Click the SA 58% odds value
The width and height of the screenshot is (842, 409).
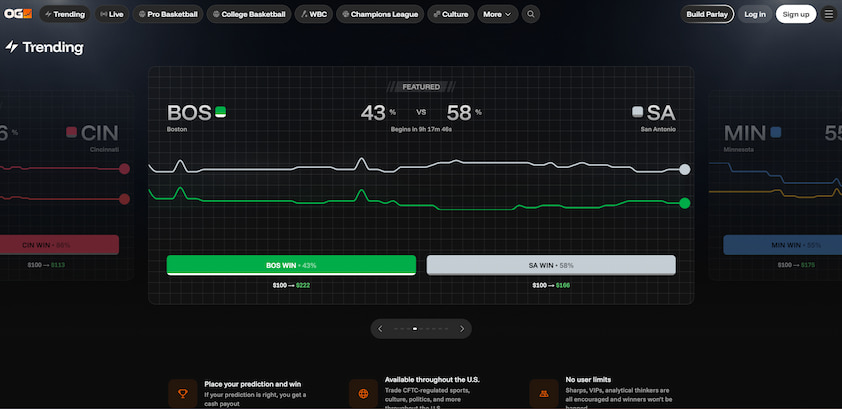pyautogui.click(x=464, y=113)
